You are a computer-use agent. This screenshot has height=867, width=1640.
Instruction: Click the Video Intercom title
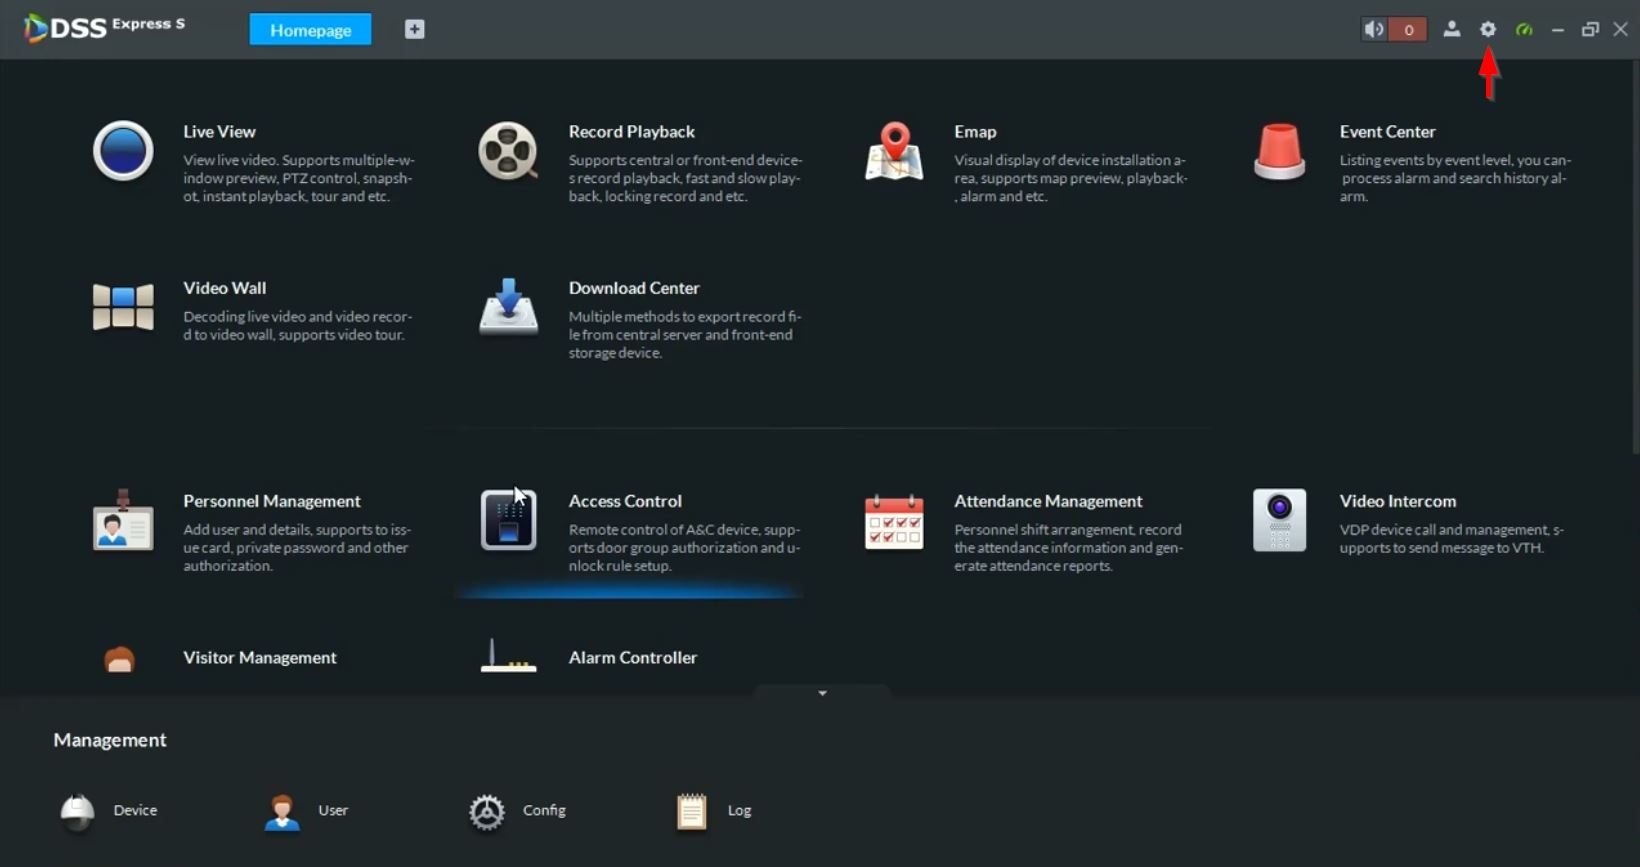1397,500
